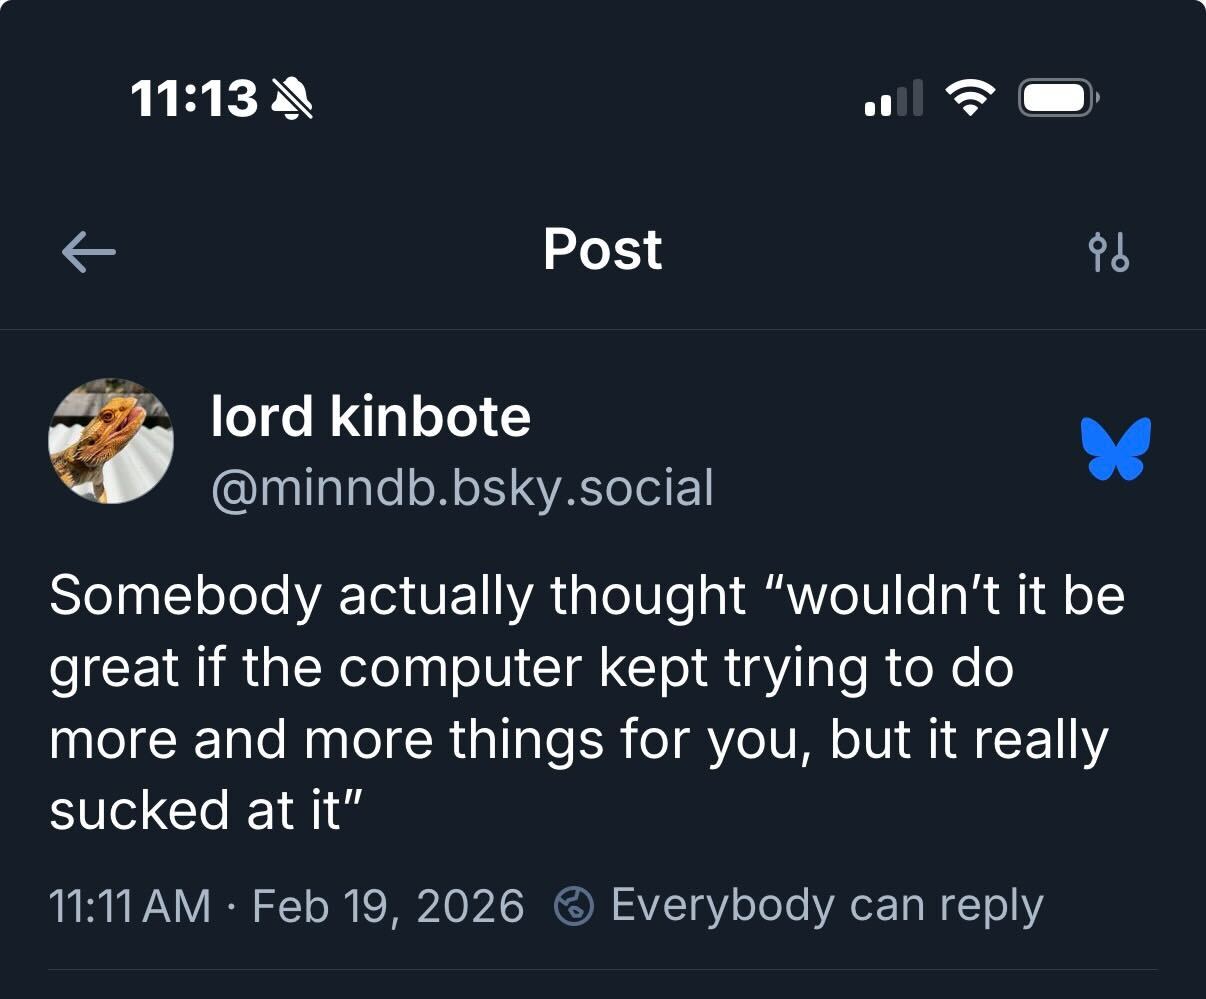Open thread preferences sliders icon

1108,252
